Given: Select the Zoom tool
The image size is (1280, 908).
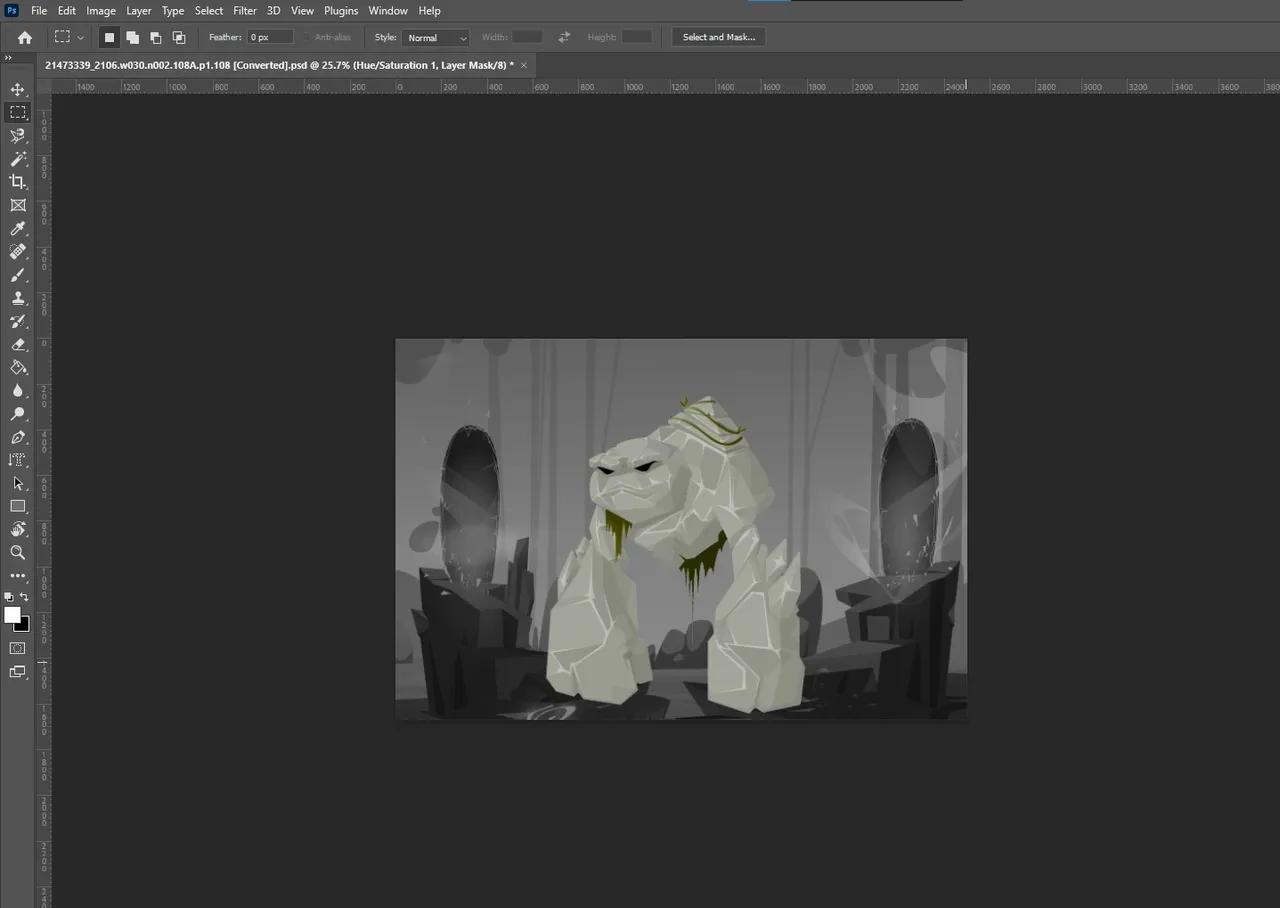Looking at the screenshot, I should click(x=18, y=552).
